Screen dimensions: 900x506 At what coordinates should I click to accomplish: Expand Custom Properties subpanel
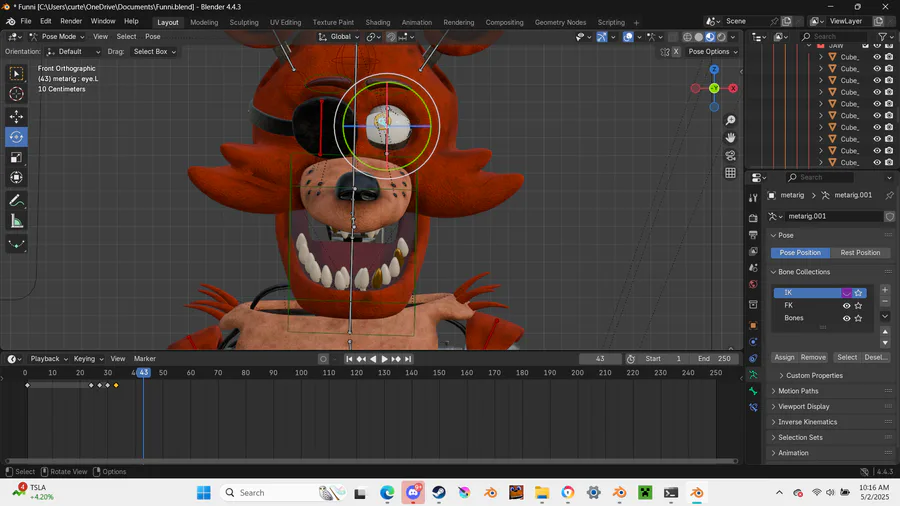pyautogui.click(x=814, y=376)
